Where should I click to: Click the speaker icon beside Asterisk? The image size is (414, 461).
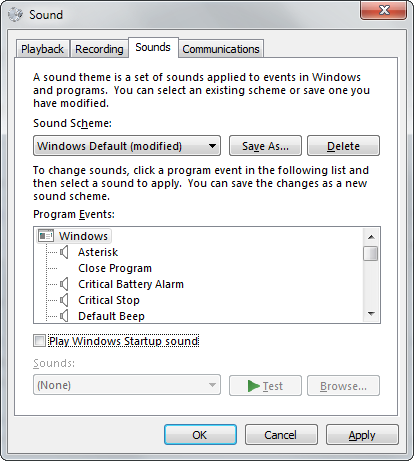64,252
